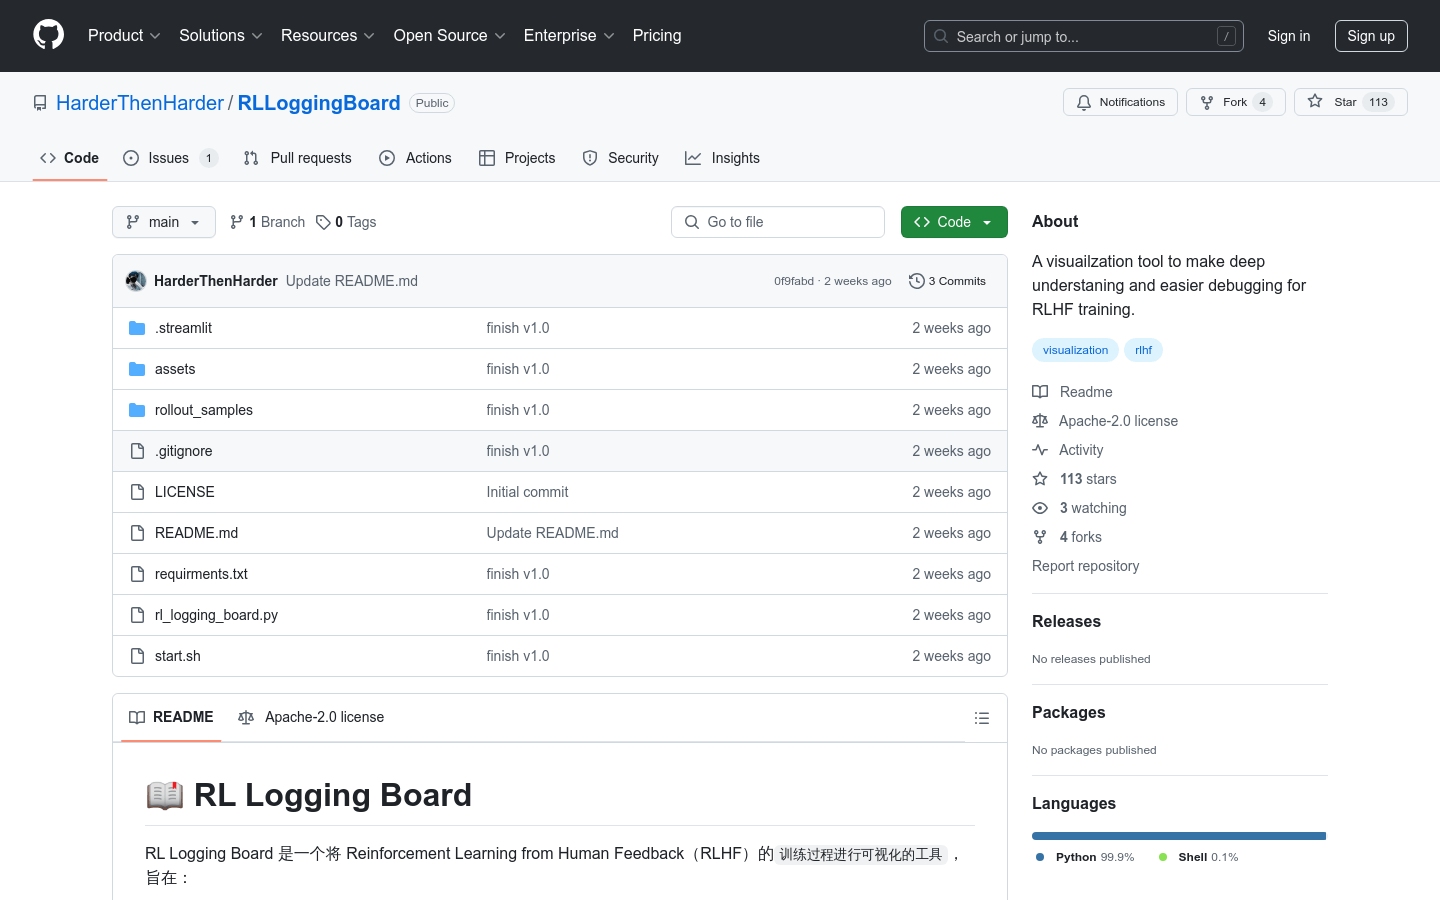Viewport: 1440px width, 900px height.
Task: Open the Product navigation dropdown
Action: [x=122, y=35]
